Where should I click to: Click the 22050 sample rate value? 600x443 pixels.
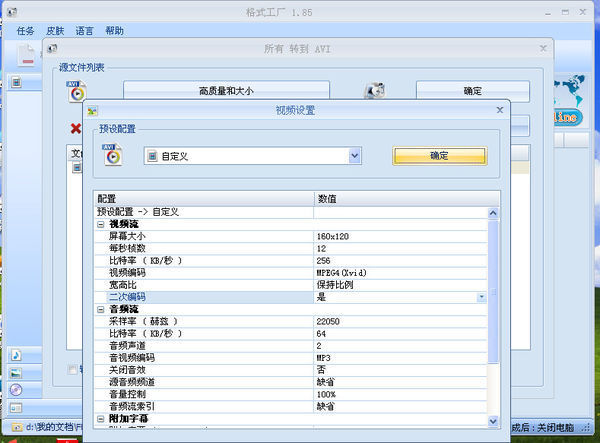point(328,321)
